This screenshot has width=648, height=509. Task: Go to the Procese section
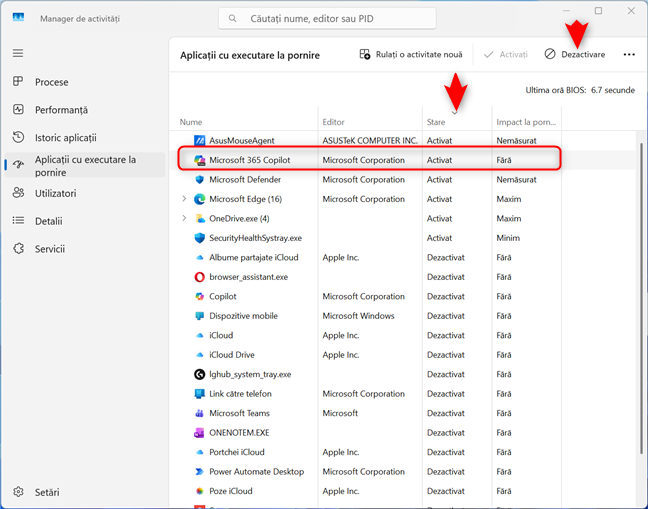(51, 82)
